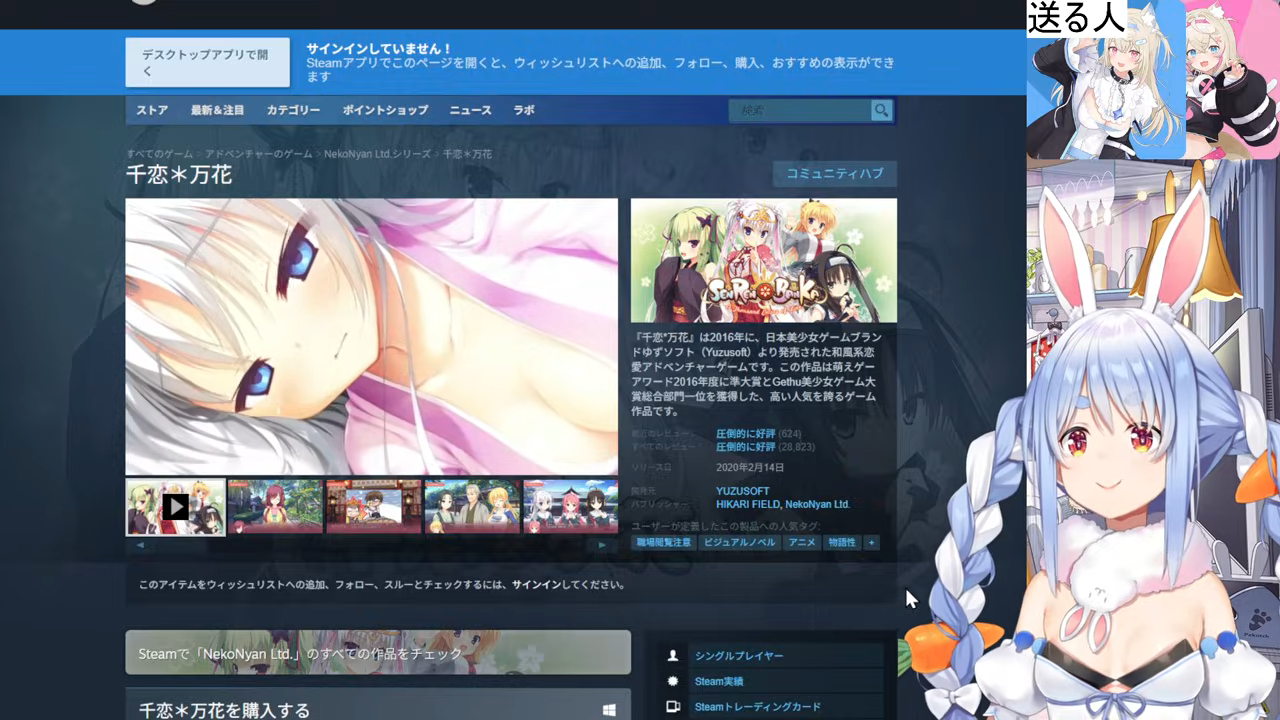Click the サインインしていません！ notice text
1280x720 pixels.
(379, 48)
